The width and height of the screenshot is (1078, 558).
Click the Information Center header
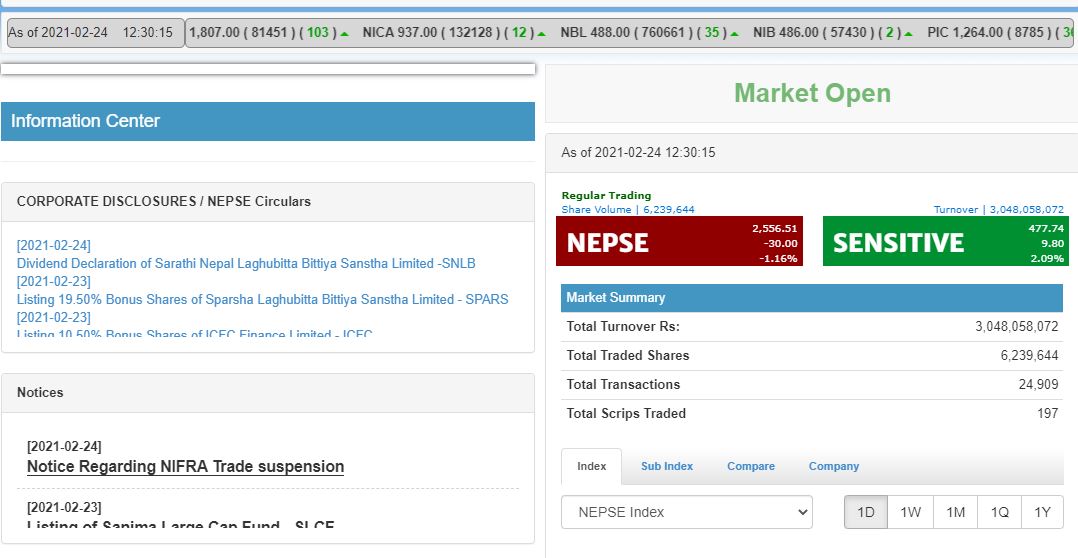point(267,121)
